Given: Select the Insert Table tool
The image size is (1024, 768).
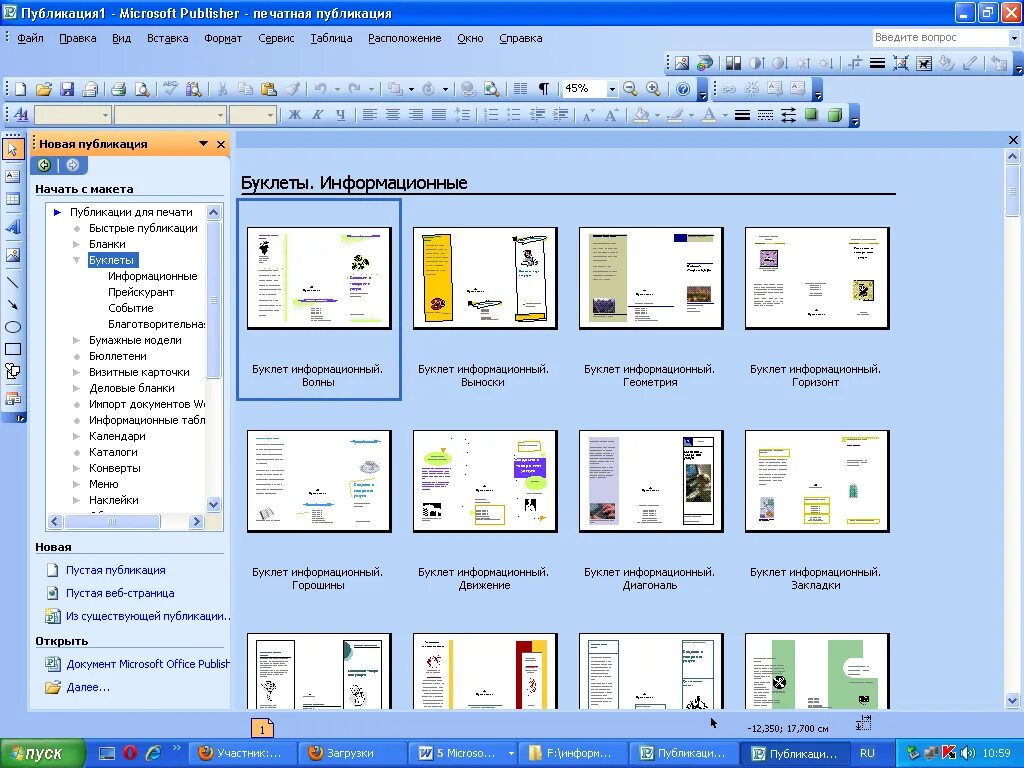Looking at the screenshot, I should click(12, 199).
